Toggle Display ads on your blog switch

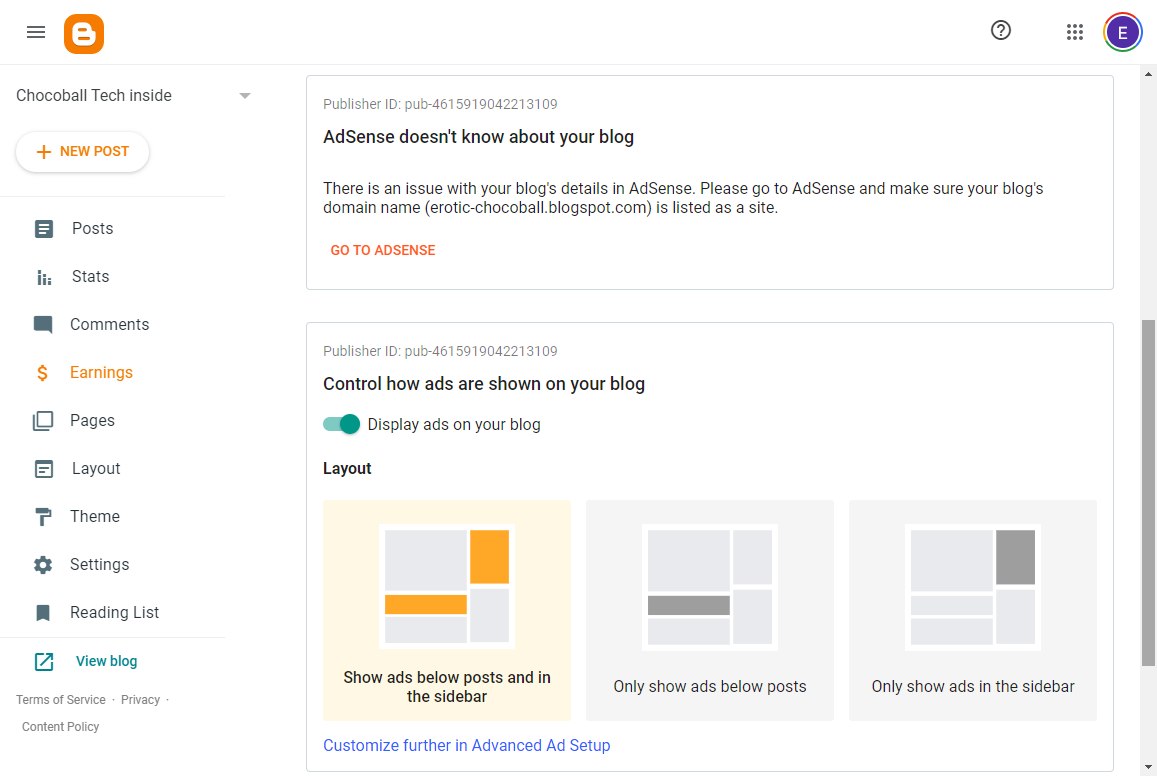coord(341,424)
